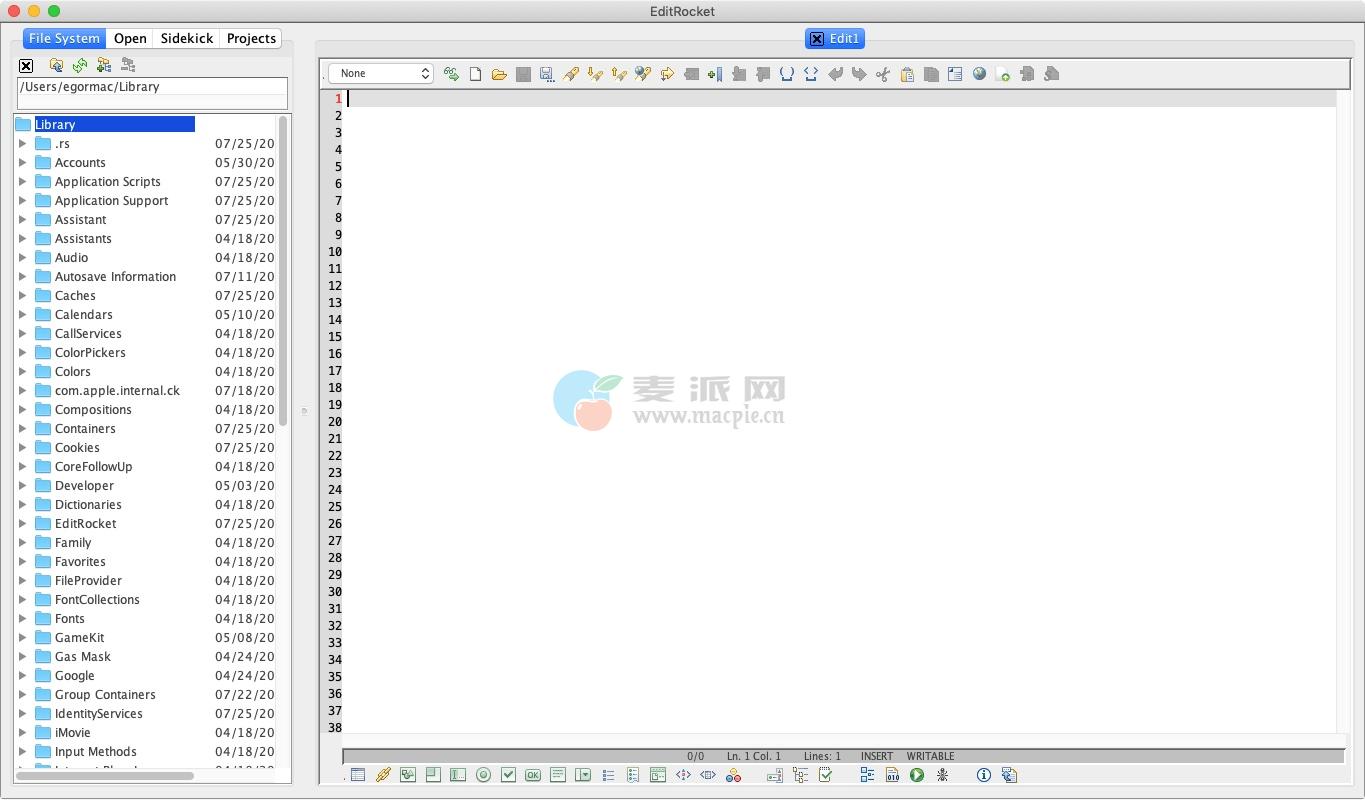Click the green refresh icon in File System panel
Image resolution: width=1365 pixels, height=800 pixels.
point(80,65)
